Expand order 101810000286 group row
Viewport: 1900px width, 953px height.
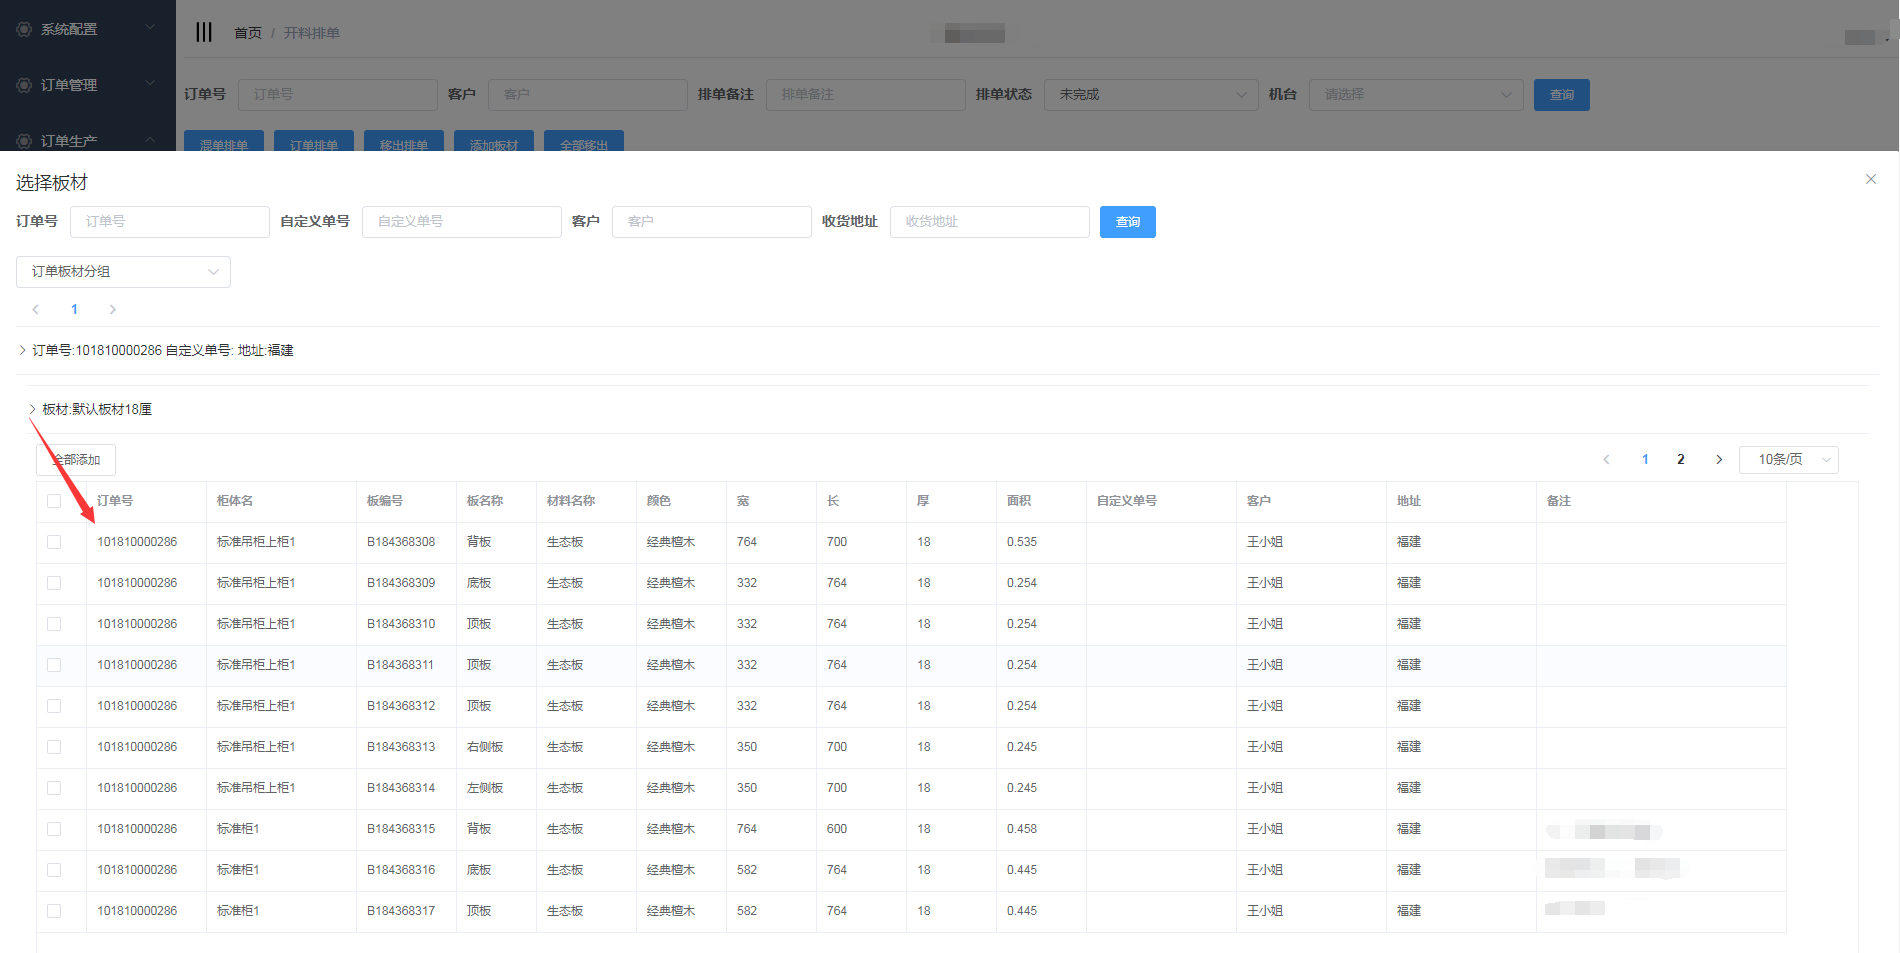23,350
